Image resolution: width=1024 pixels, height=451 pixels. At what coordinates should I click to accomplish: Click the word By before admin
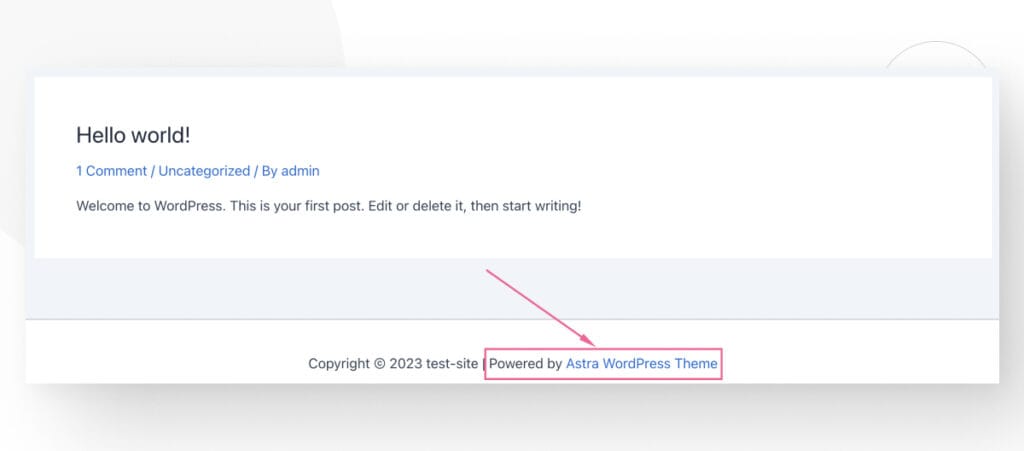pos(270,171)
